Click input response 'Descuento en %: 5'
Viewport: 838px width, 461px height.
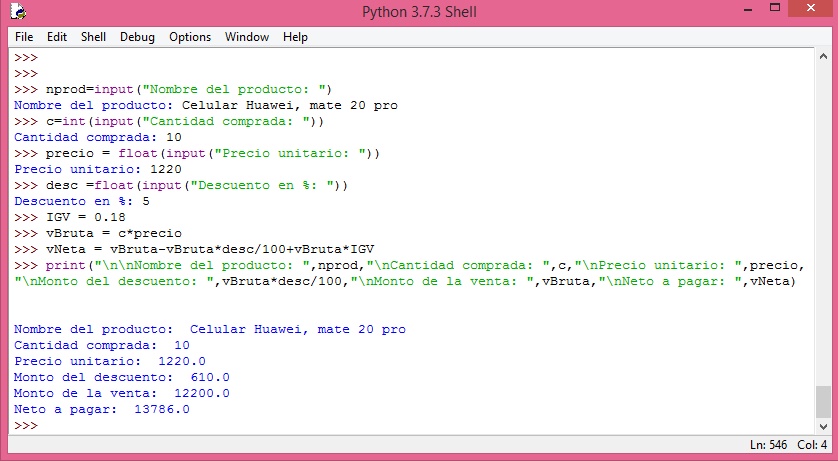82,201
